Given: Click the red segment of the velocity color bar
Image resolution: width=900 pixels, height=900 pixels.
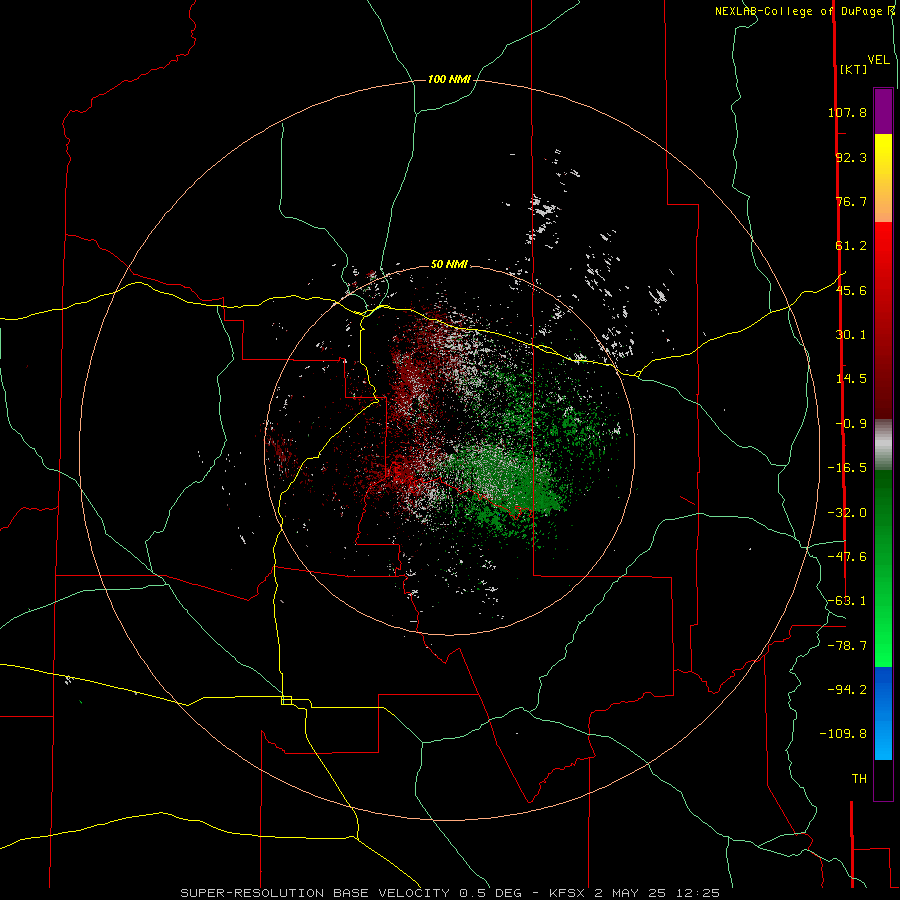Looking at the screenshot, I should (x=883, y=320).
